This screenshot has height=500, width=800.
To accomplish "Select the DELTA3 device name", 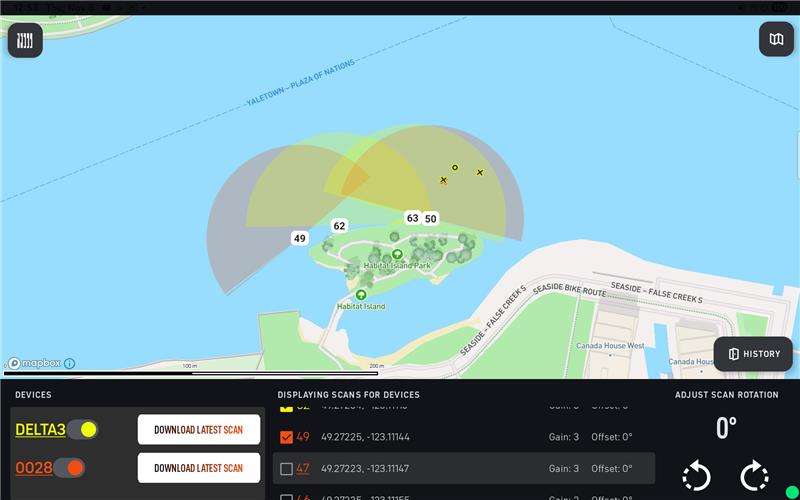I will [x=40, y=430].
